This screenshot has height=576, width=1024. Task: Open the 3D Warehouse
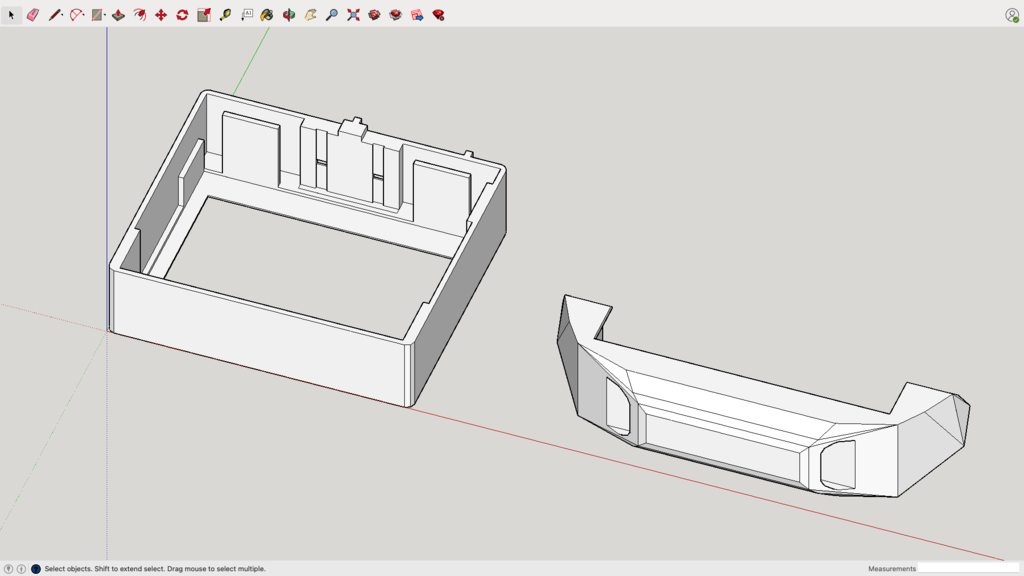tap(375, 15)
